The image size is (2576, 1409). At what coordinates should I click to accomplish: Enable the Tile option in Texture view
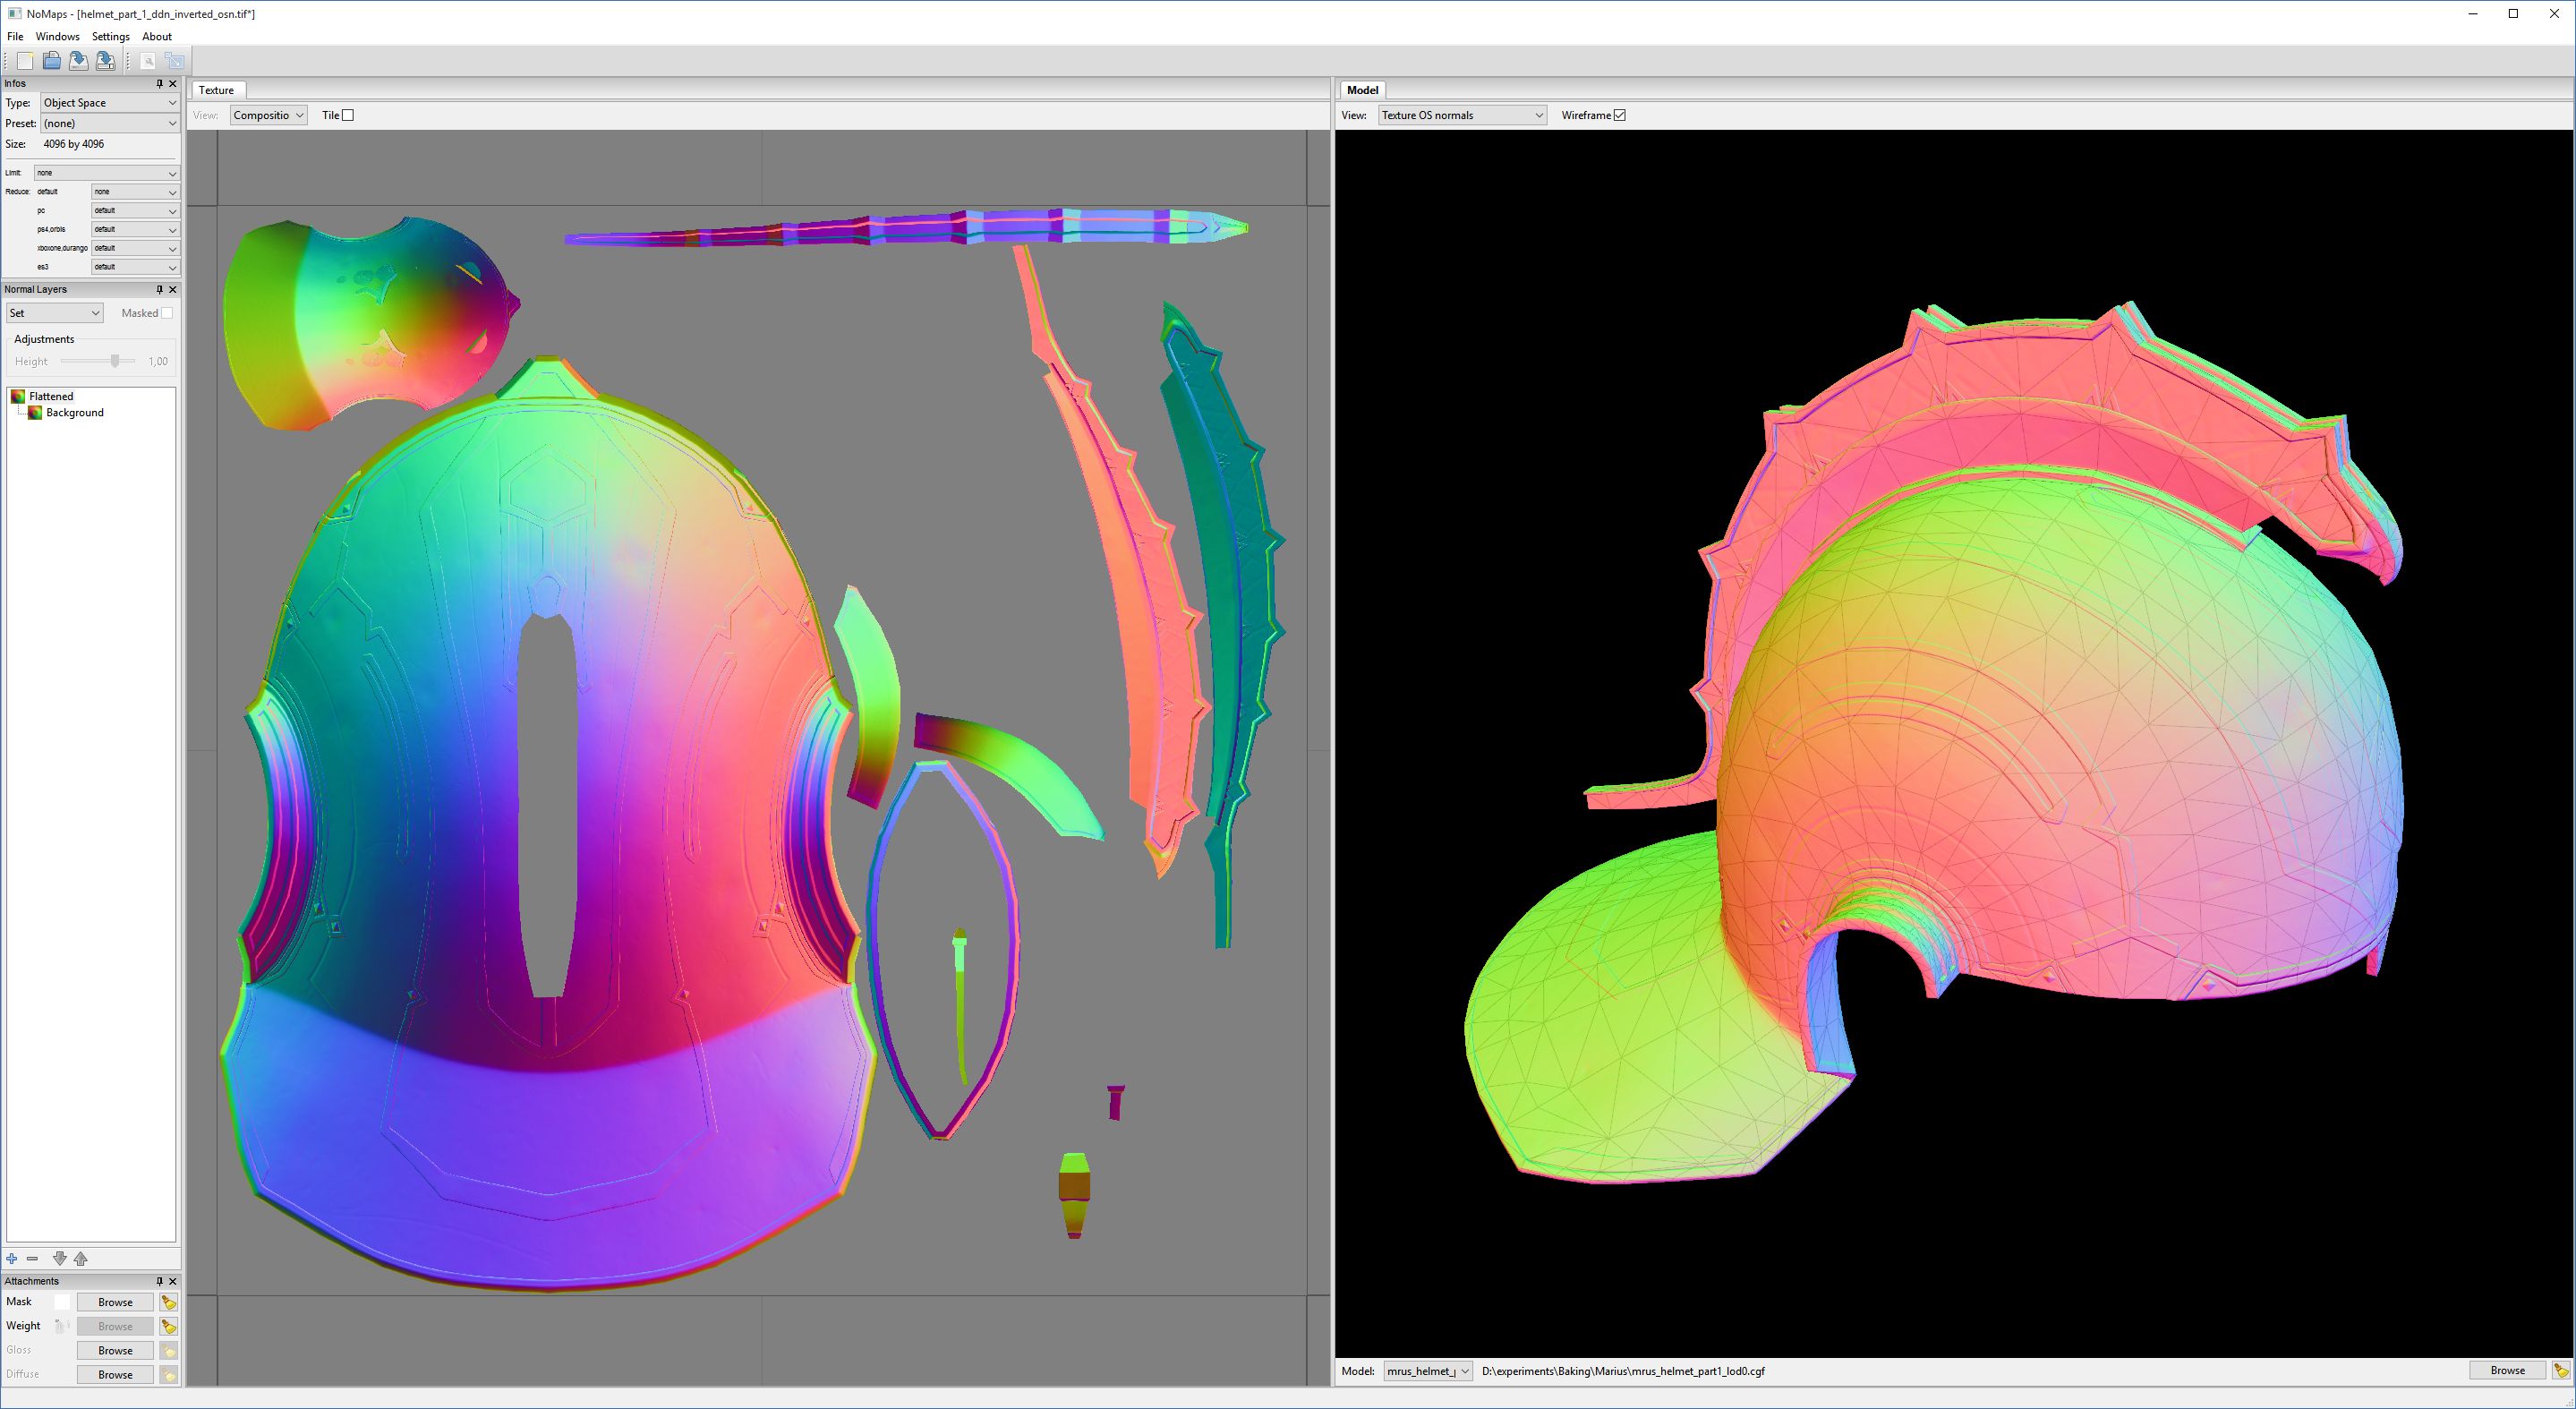347,115
